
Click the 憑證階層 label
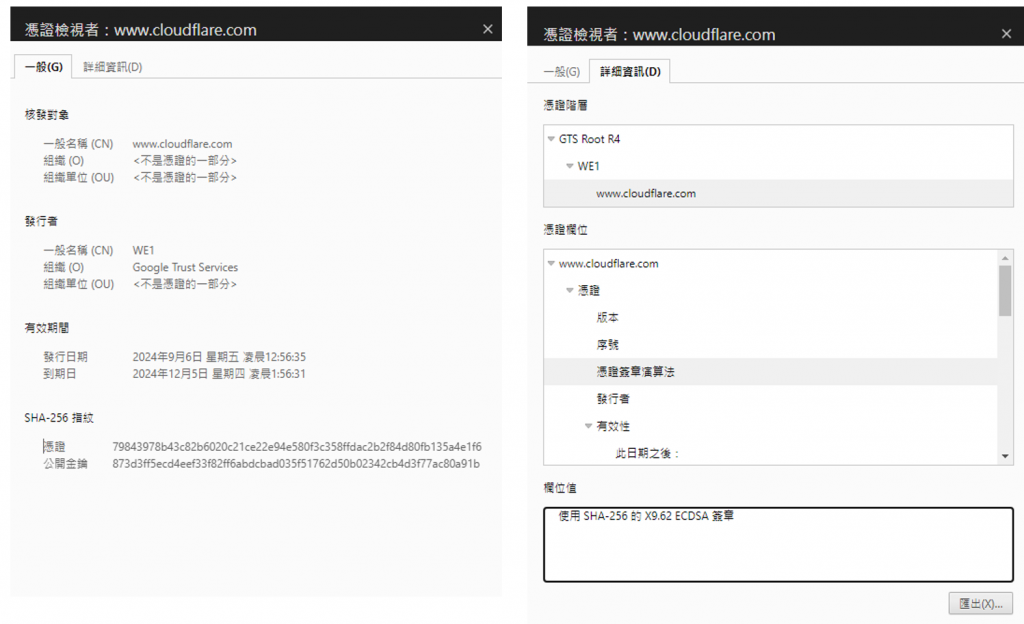(566, 105)
